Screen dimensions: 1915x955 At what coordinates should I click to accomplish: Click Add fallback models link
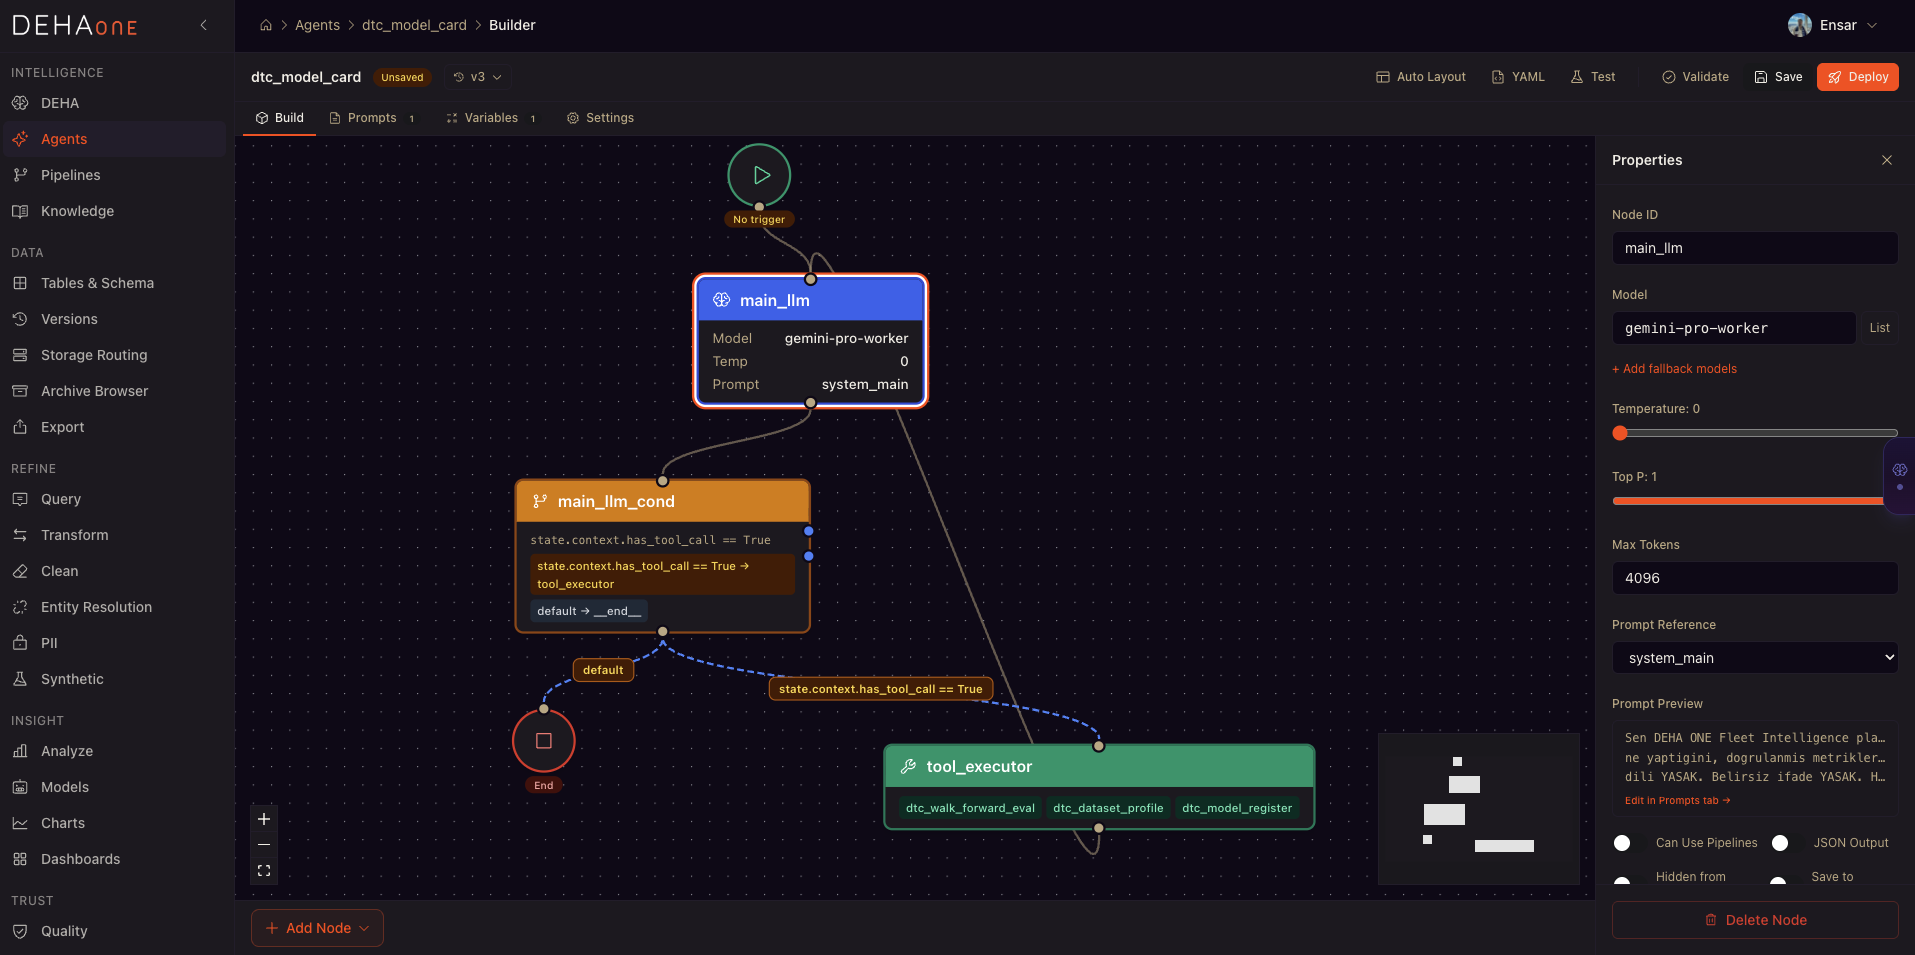(x=1674, y=369)
